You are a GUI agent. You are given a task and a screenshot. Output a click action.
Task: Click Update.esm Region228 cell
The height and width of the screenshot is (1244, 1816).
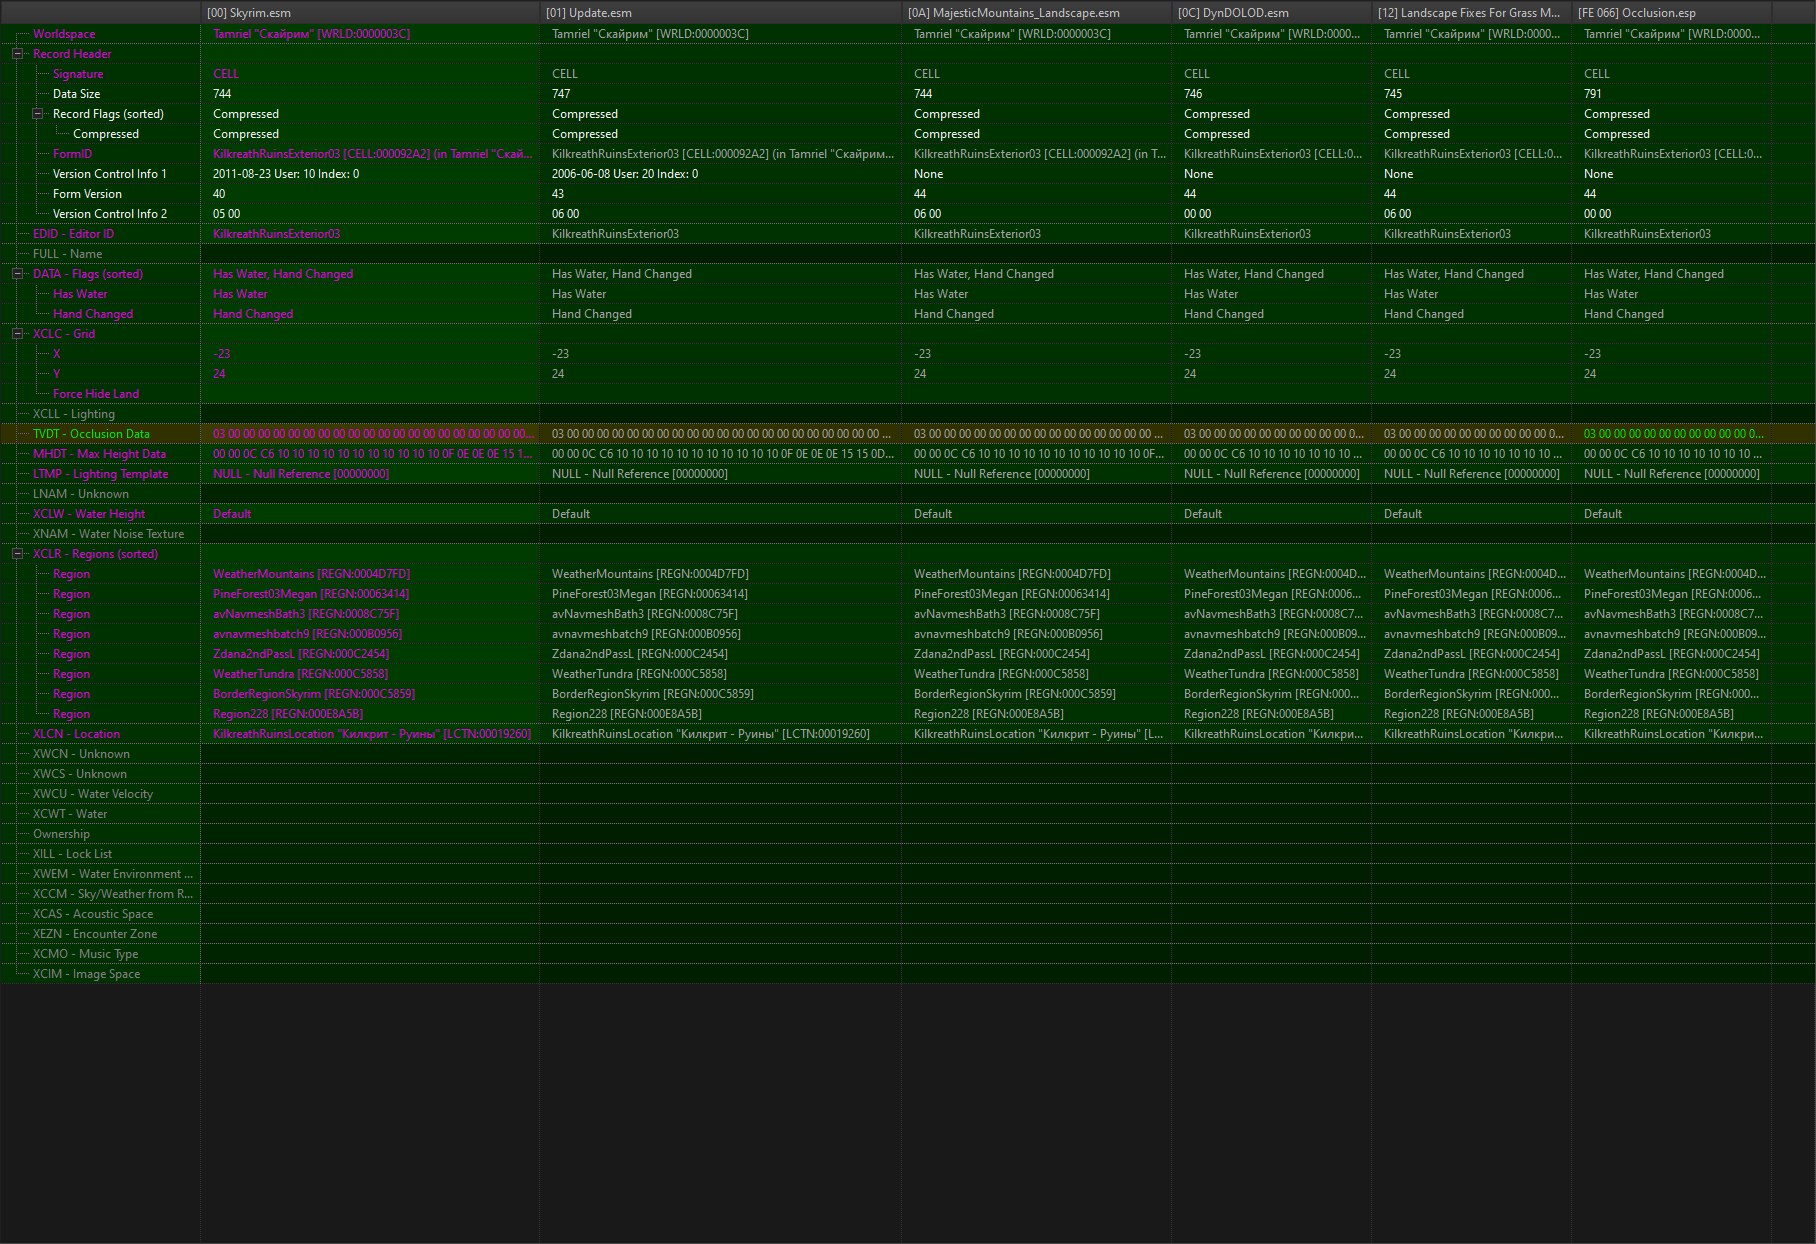coord(627,714)
